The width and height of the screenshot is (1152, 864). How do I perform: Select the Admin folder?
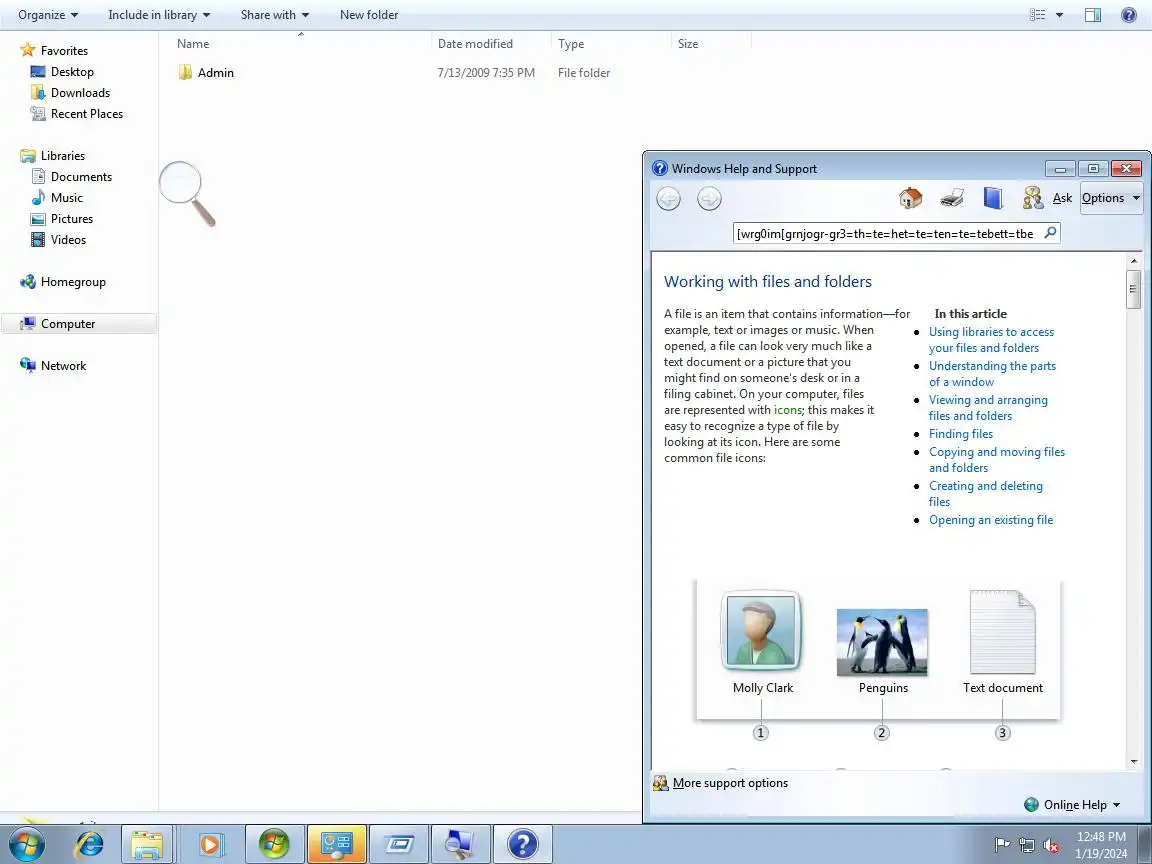click(215, 72)
